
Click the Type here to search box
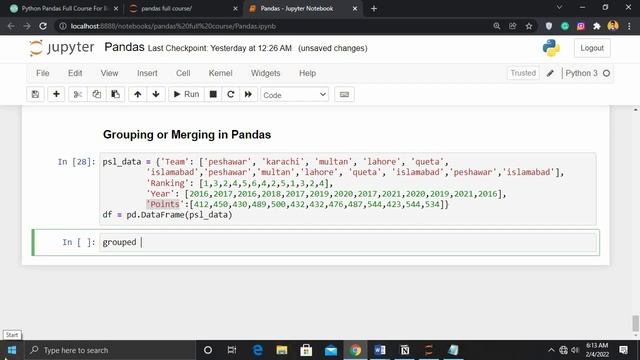point(110,350)
